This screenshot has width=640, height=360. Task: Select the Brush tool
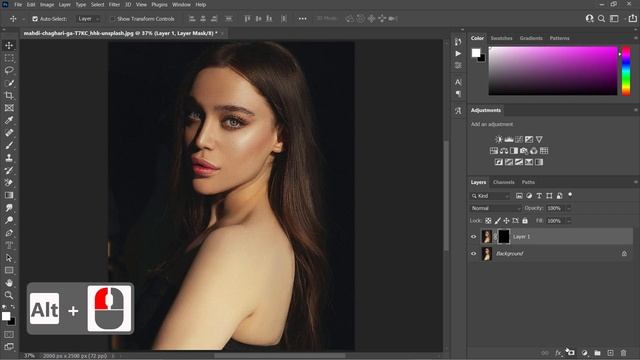point(9,145)
